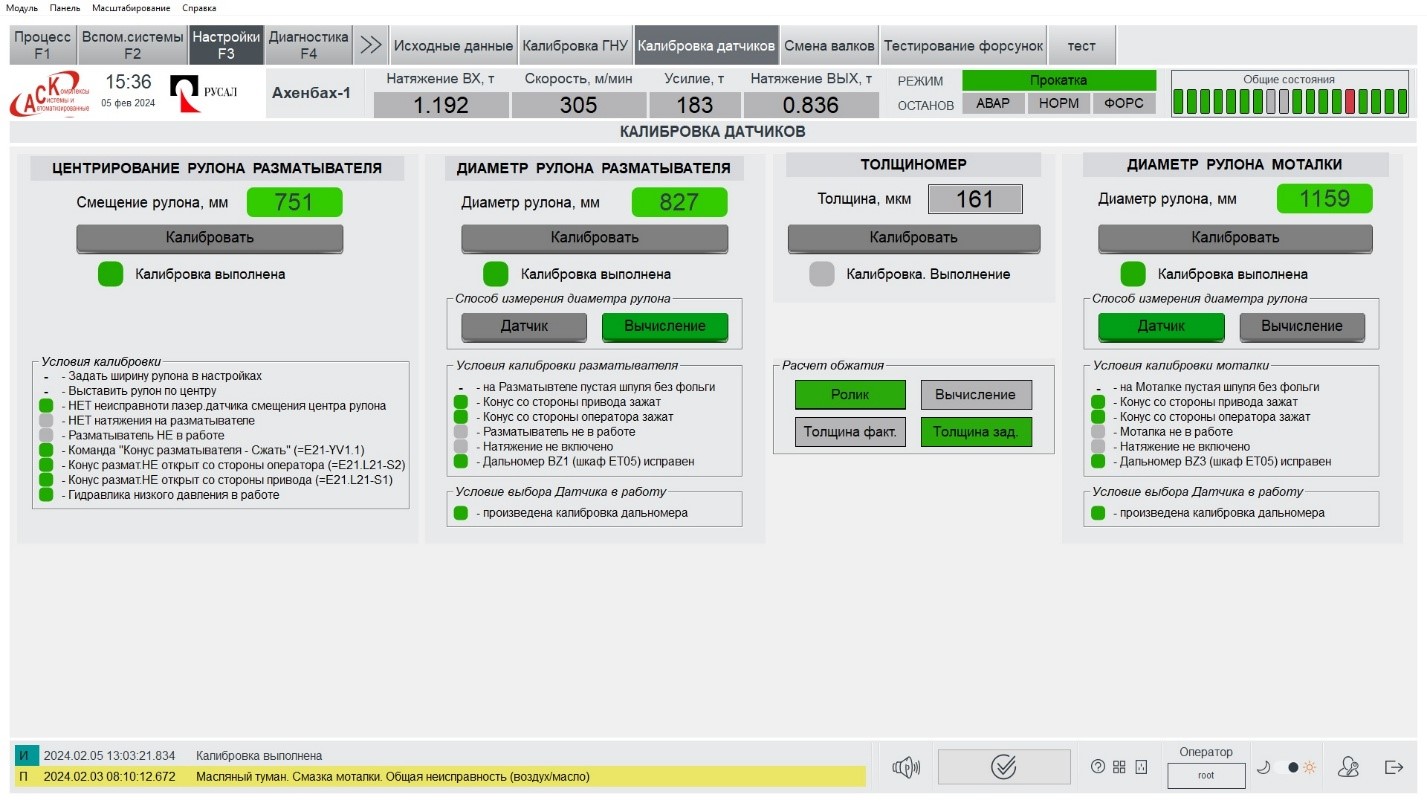The image size is (1427, 803).
Task: Click the Общие состояния status indicator bar
Action: (x=1288, y=101)
